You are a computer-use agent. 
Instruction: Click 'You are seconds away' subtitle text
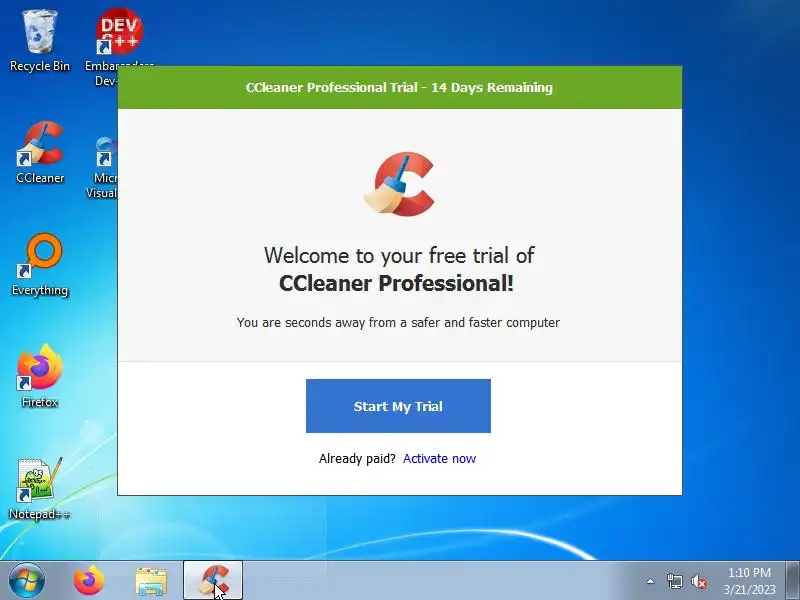[x=398, y=322]
